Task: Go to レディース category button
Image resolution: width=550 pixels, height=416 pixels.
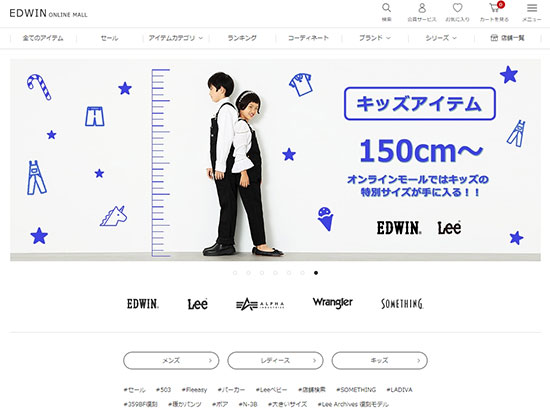Action: (x=275, y=360)
